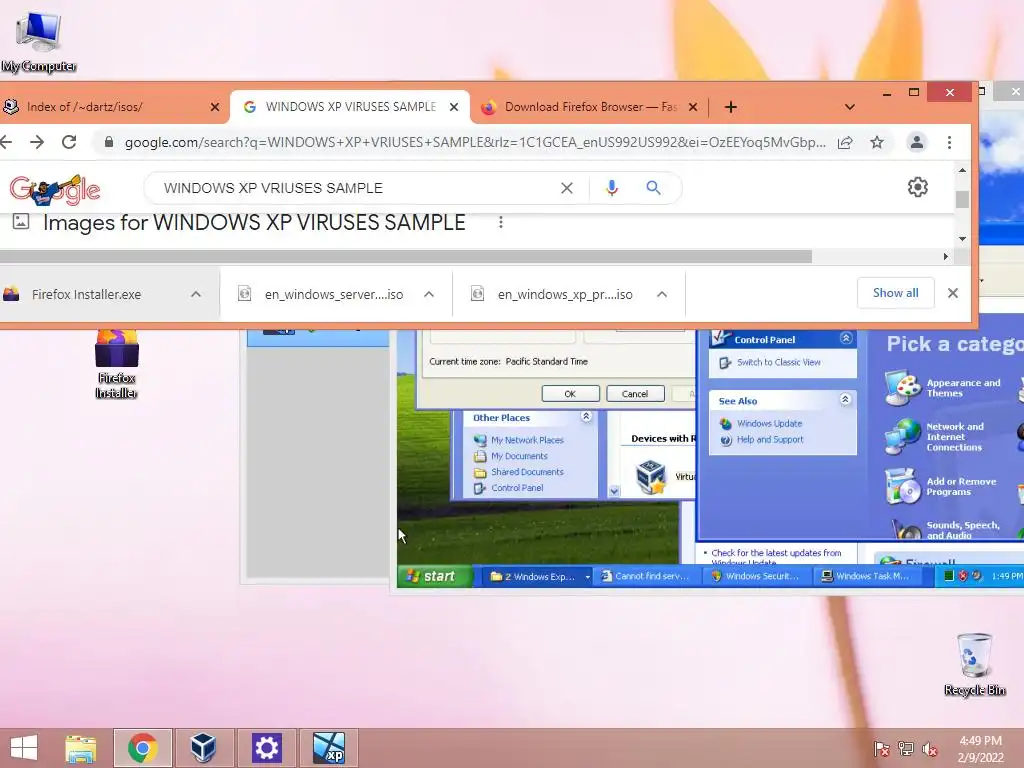
Task: Open Appearance and Themes category
Action: [x=944, y=387]
